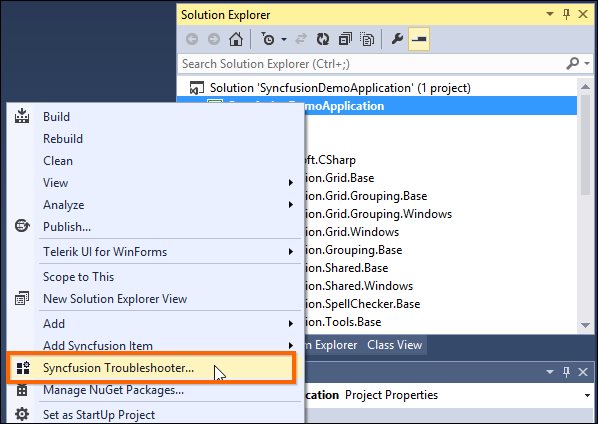Select the Grid.Base reference
Screen dimensions: 598x424
[340, 178]
